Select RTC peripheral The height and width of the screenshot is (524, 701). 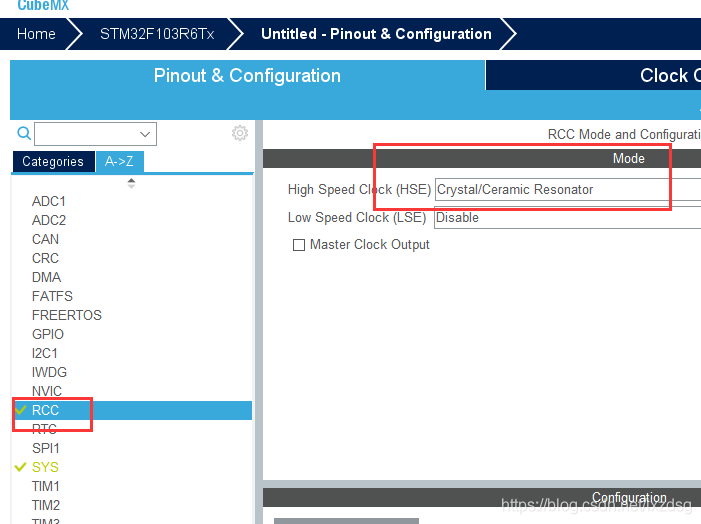click(x=44, y=429)
